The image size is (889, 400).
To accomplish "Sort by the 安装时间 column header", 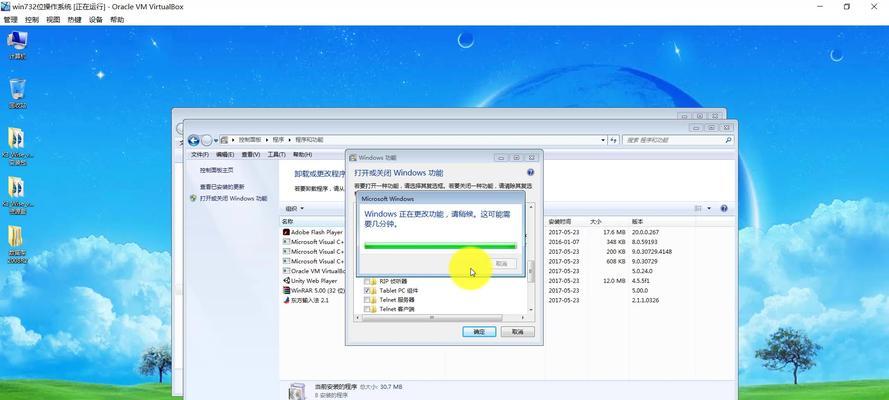I will click(560, 222).
